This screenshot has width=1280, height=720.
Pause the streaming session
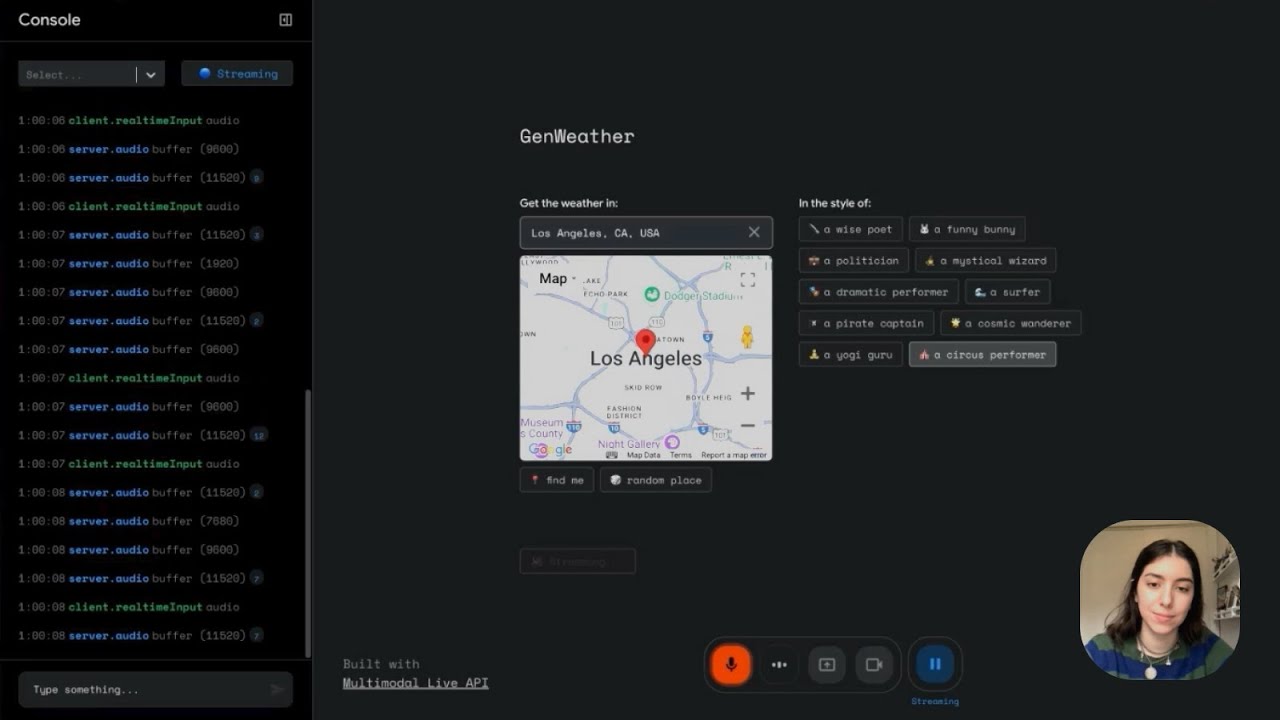point(935,664)
